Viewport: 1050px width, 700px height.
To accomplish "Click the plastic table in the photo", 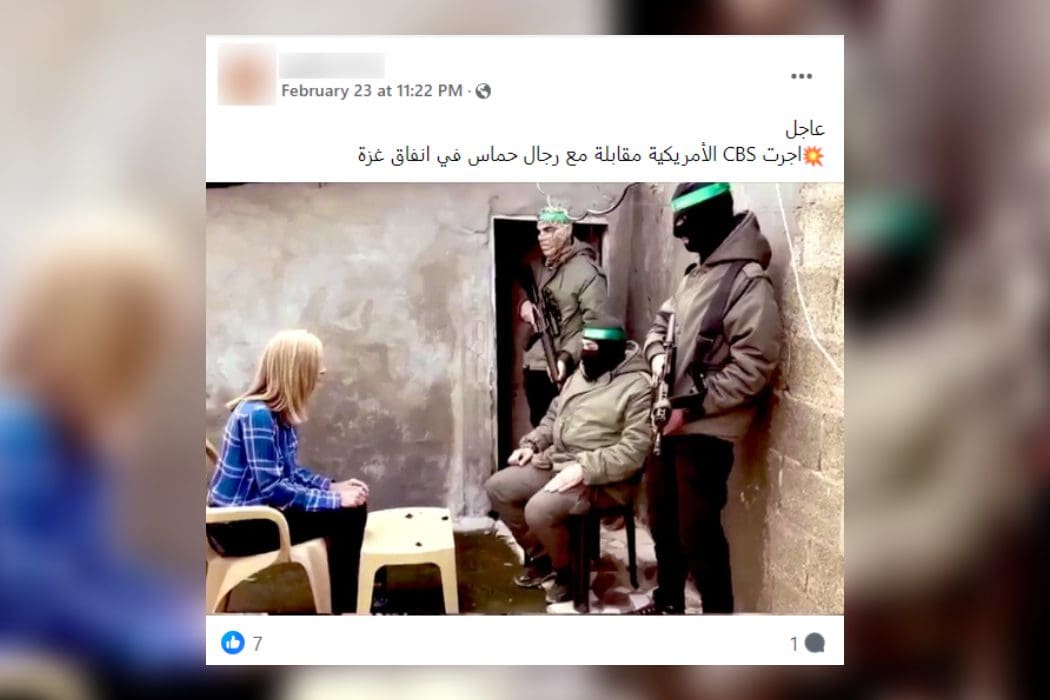I will coord(407,559).
